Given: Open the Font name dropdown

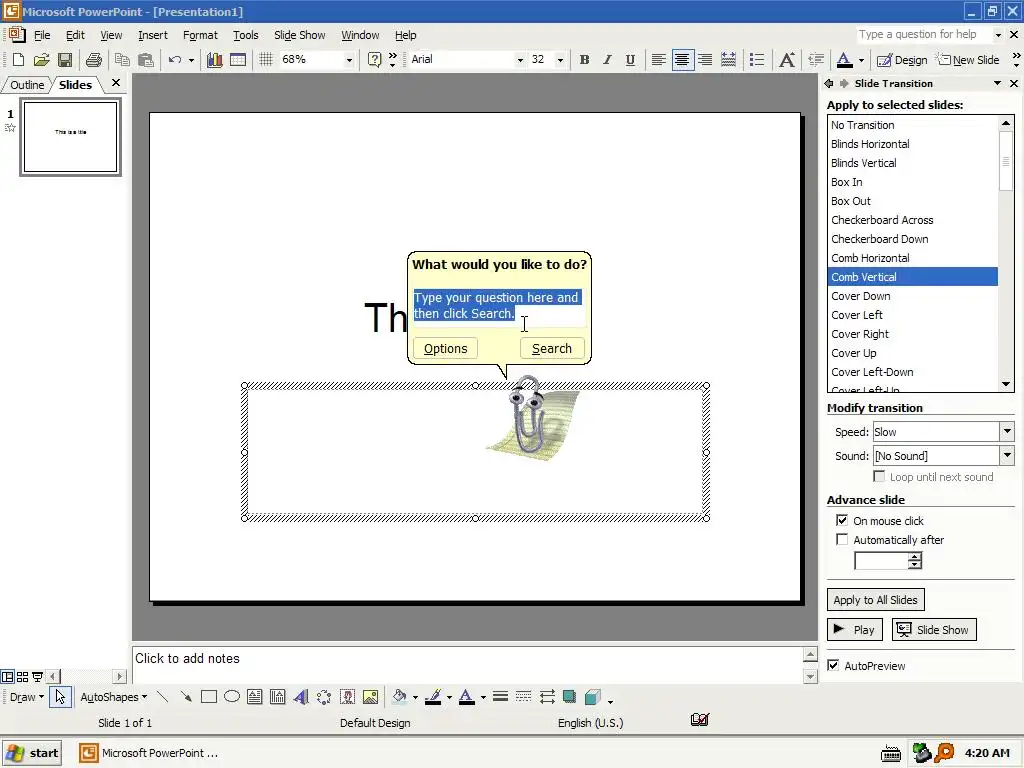Looking at the screenshot, I should (520, 59).
